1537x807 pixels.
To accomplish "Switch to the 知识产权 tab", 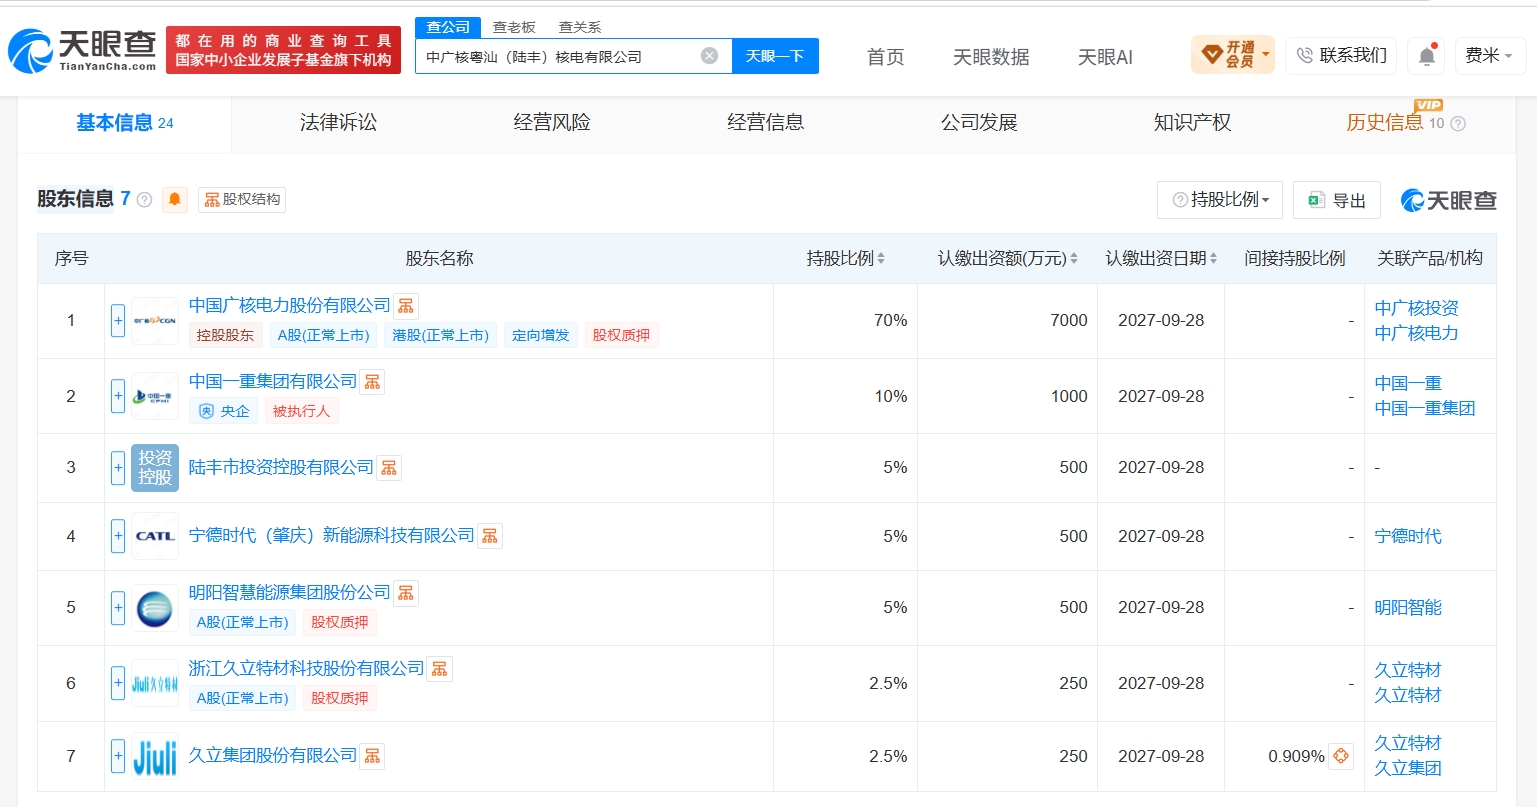I will [x=1192, y=123].
